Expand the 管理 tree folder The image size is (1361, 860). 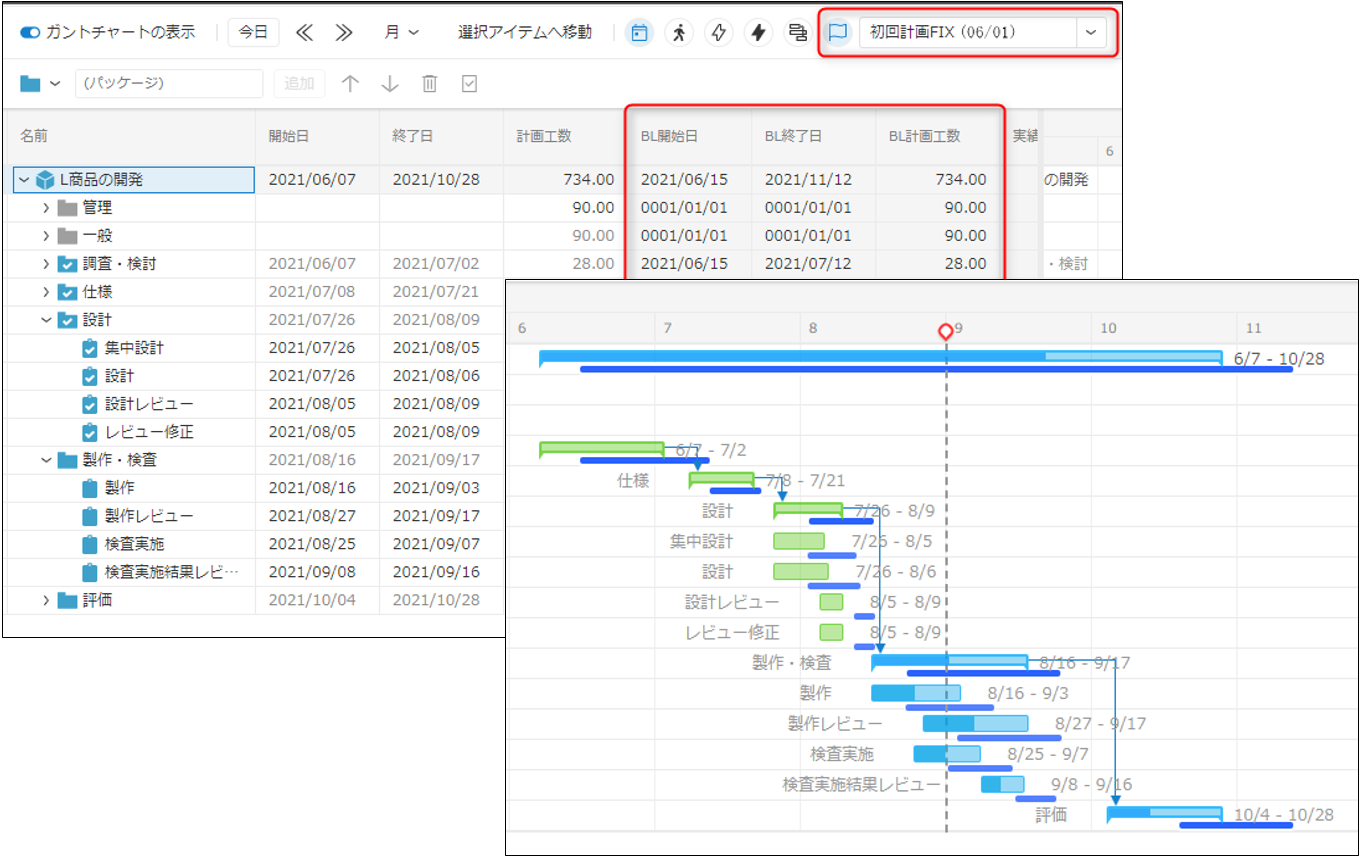click(x=46, y=208)
